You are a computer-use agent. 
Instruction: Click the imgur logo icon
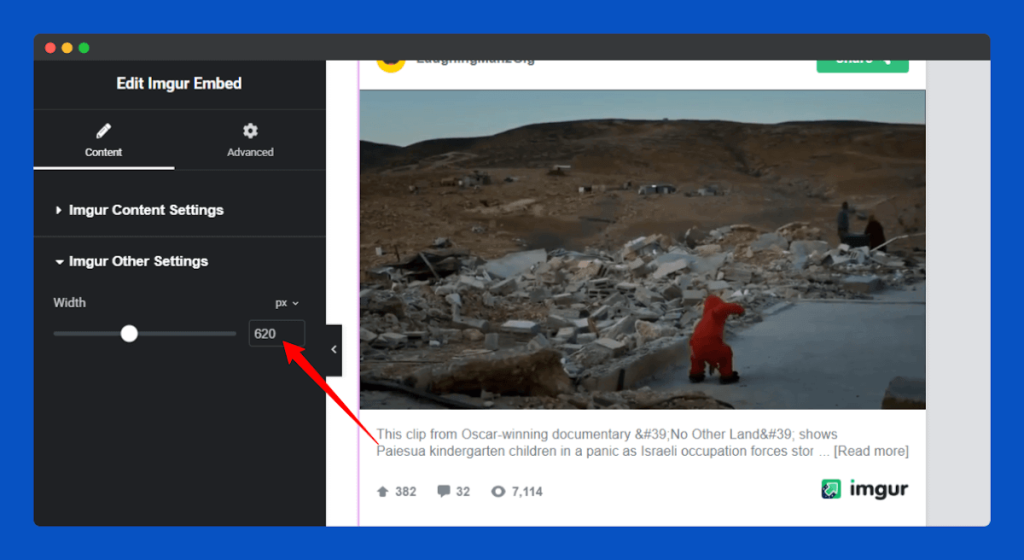point(831,489)
